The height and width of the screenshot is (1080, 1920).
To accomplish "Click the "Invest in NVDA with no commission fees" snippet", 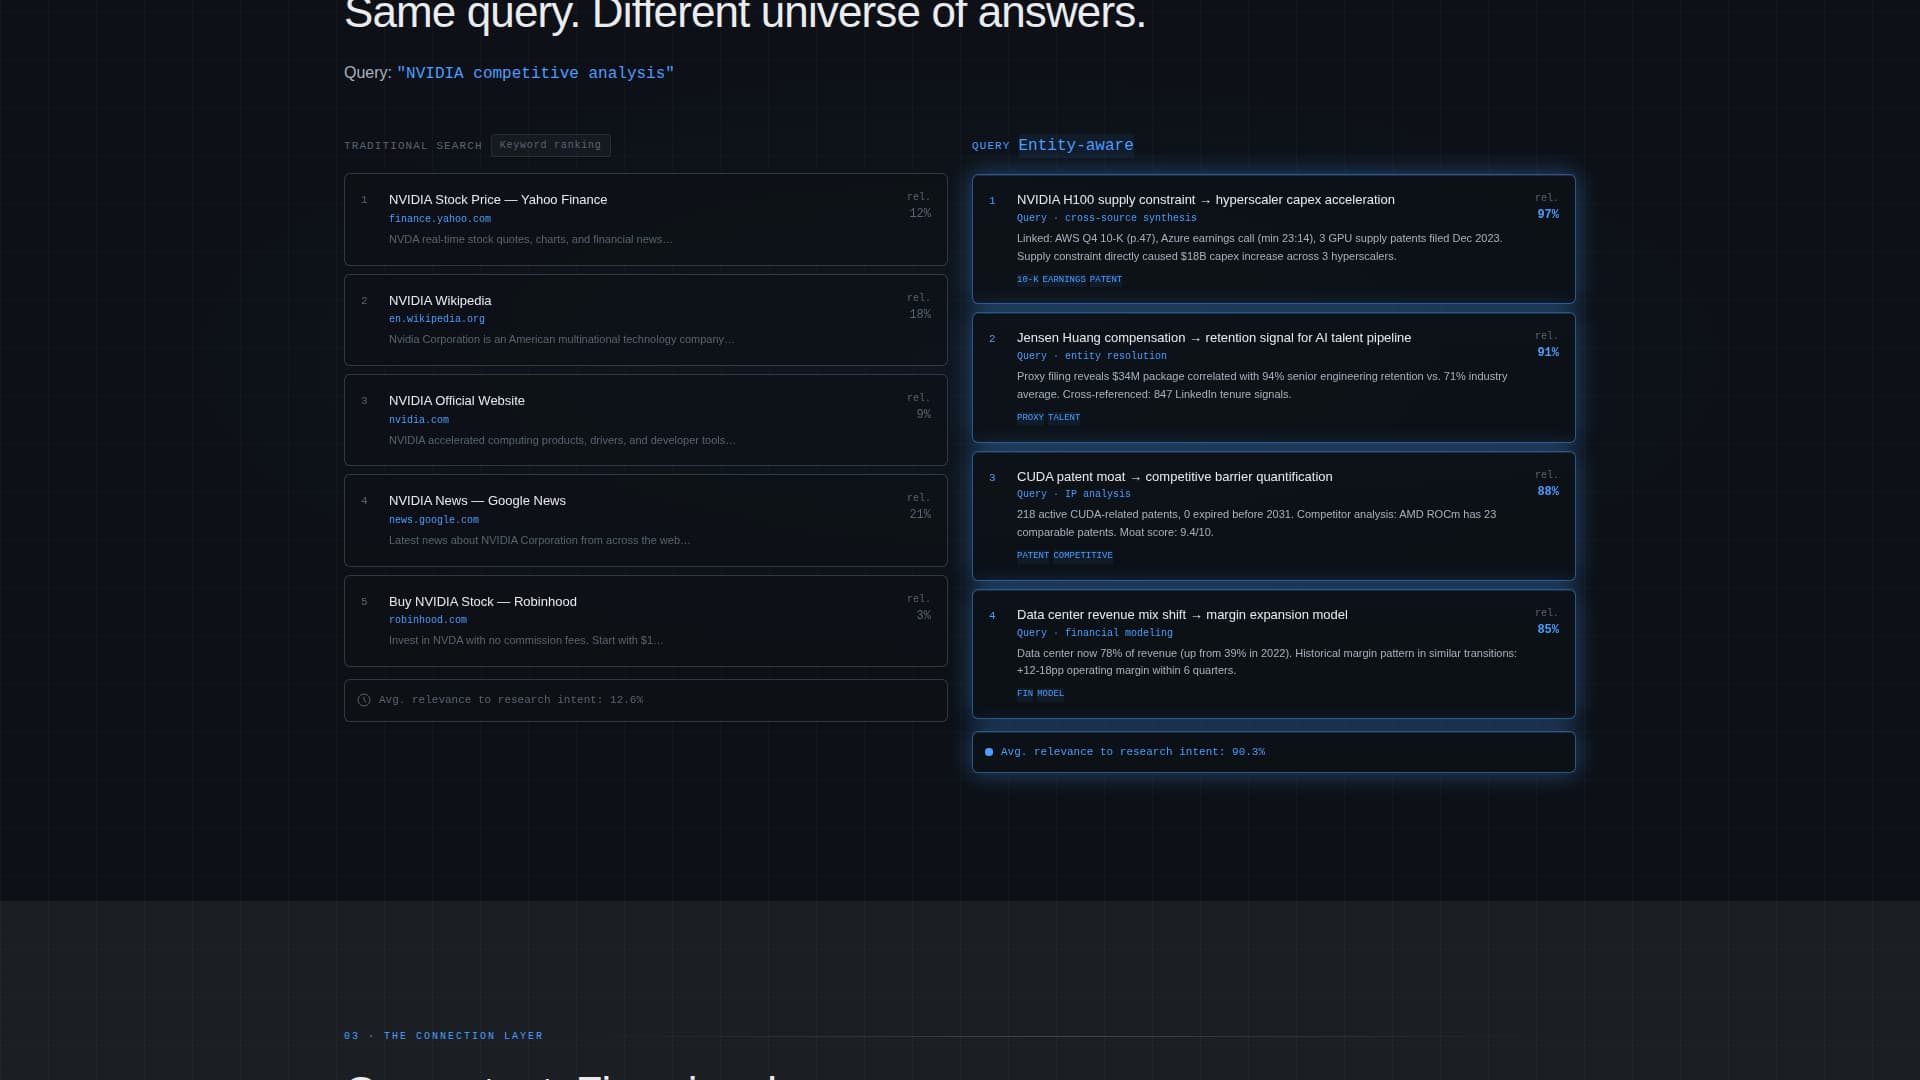I will pyautogui.click(x=526, y=641).
